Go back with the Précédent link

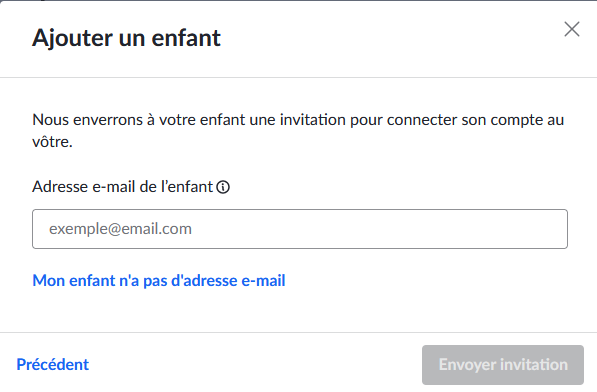53,364
